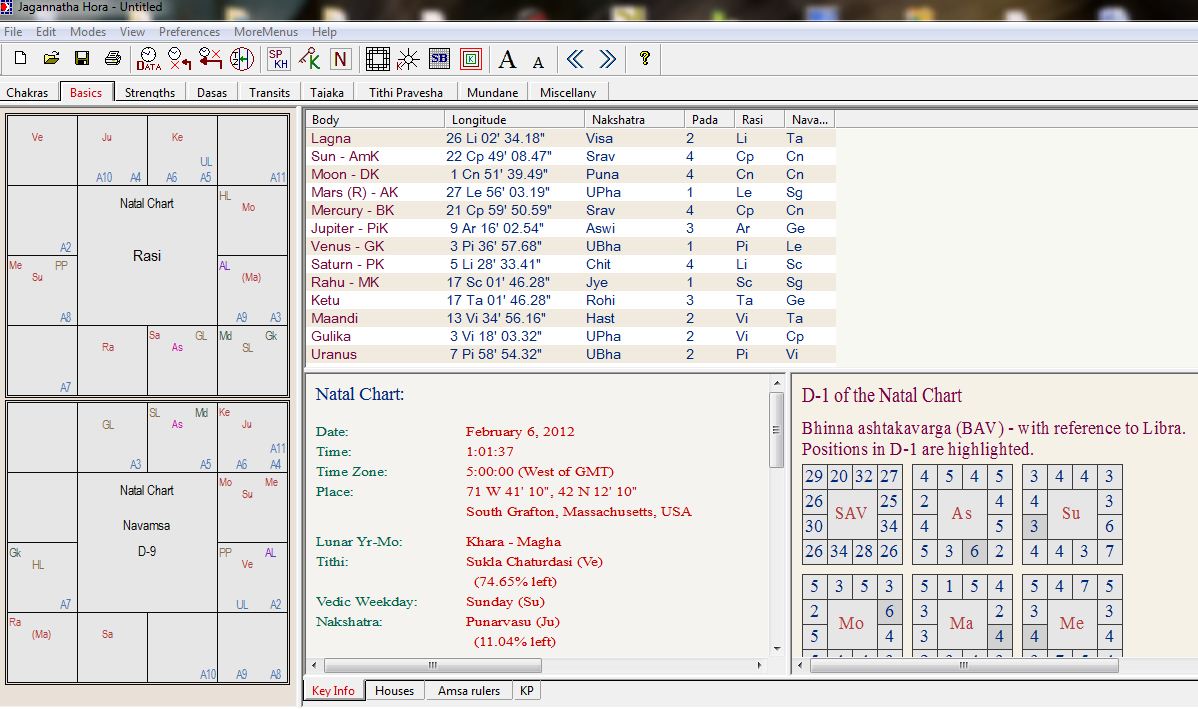Click the SP KH toolbar icon
Screen dimensions: 1198x709
(x=278, y=59)
